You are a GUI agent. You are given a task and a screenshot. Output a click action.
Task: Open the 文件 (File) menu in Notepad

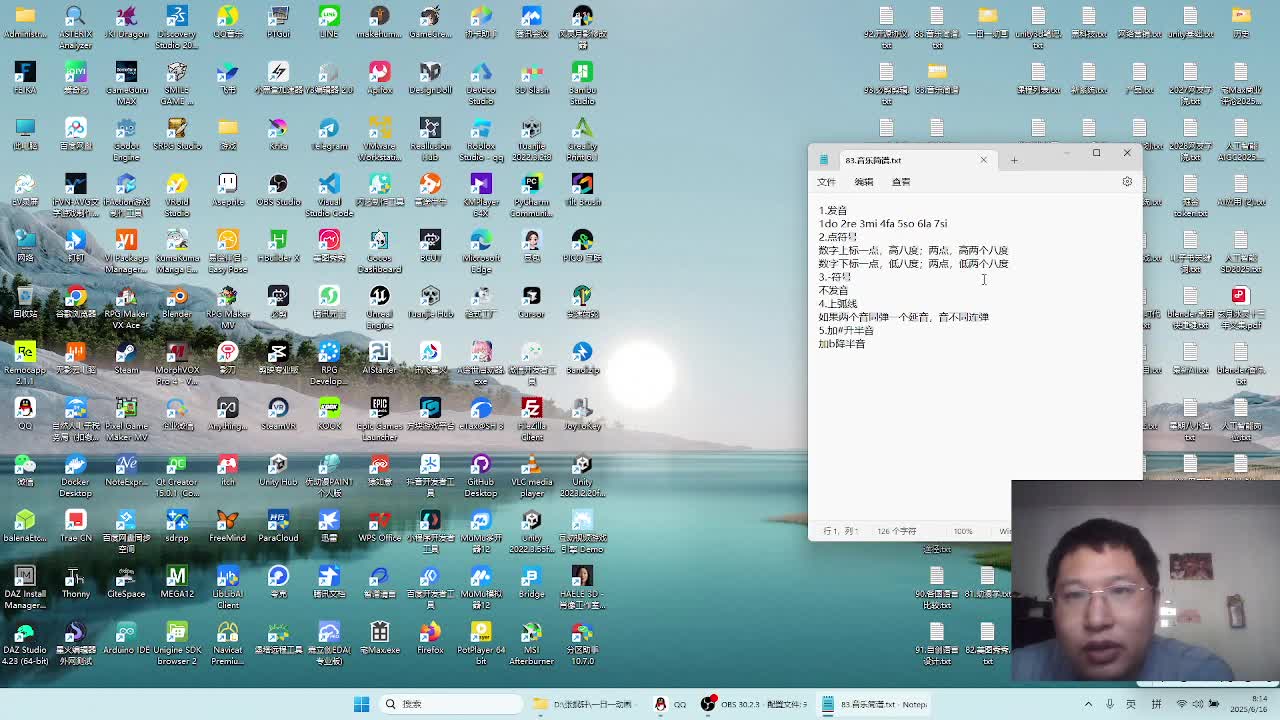[826, 182]
